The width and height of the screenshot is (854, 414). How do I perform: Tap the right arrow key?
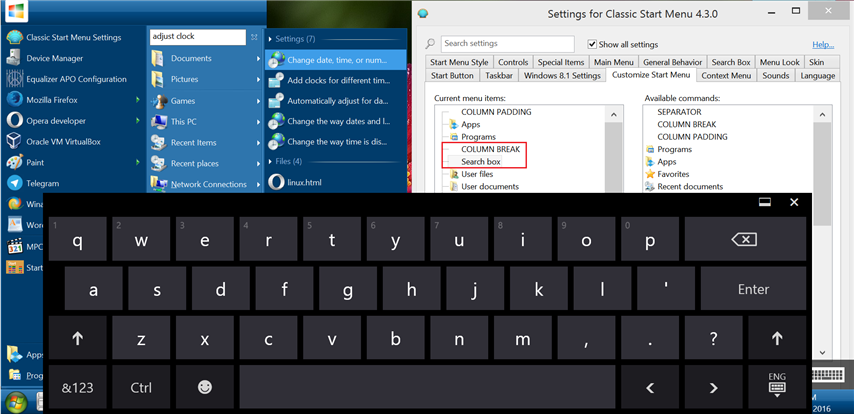click(x=713, y=387)
